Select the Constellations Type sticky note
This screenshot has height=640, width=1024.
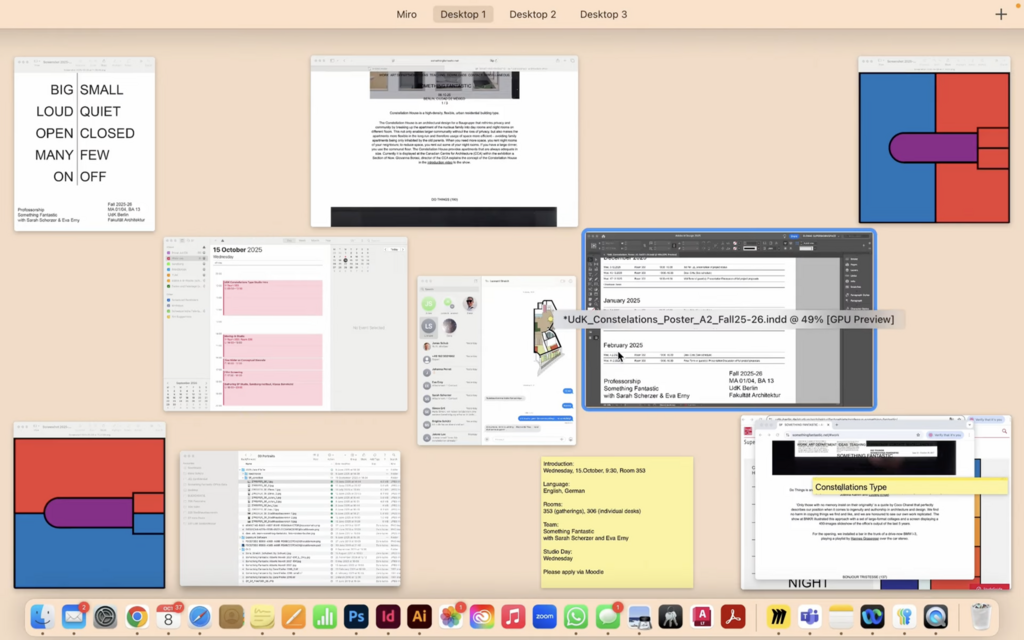(908, 487)
